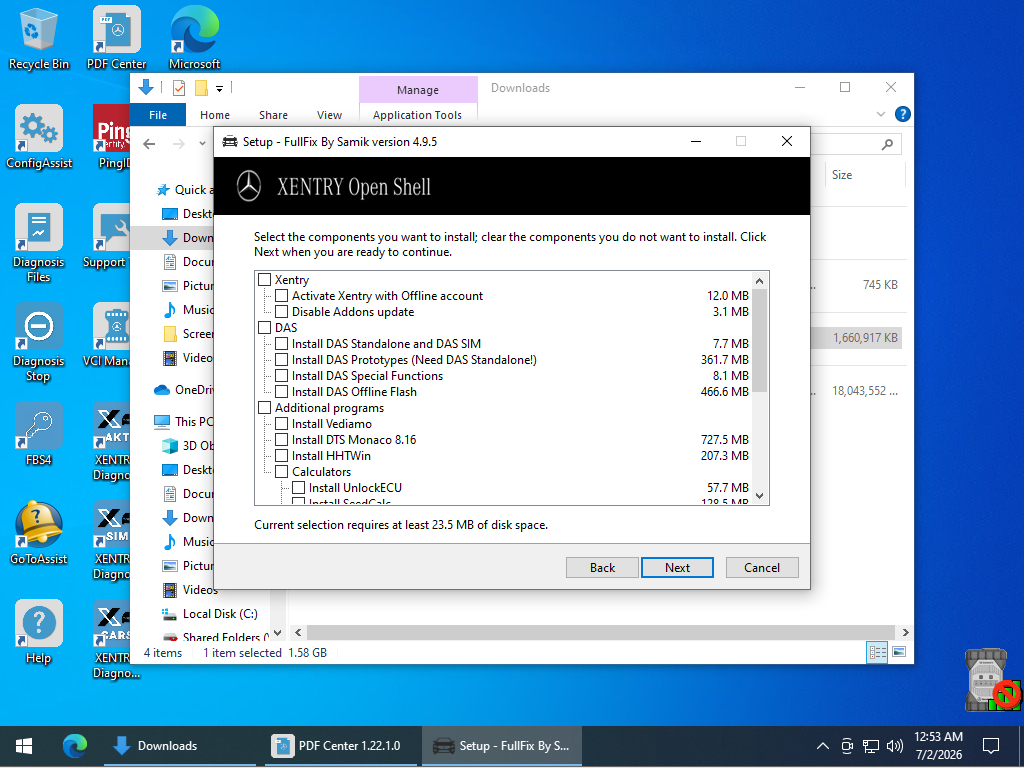The width and height of the screenshot is (1024, 768).
Task: Open PDF Center desktop shortcut
Action: pyautogui.click(x=116, y=38)
